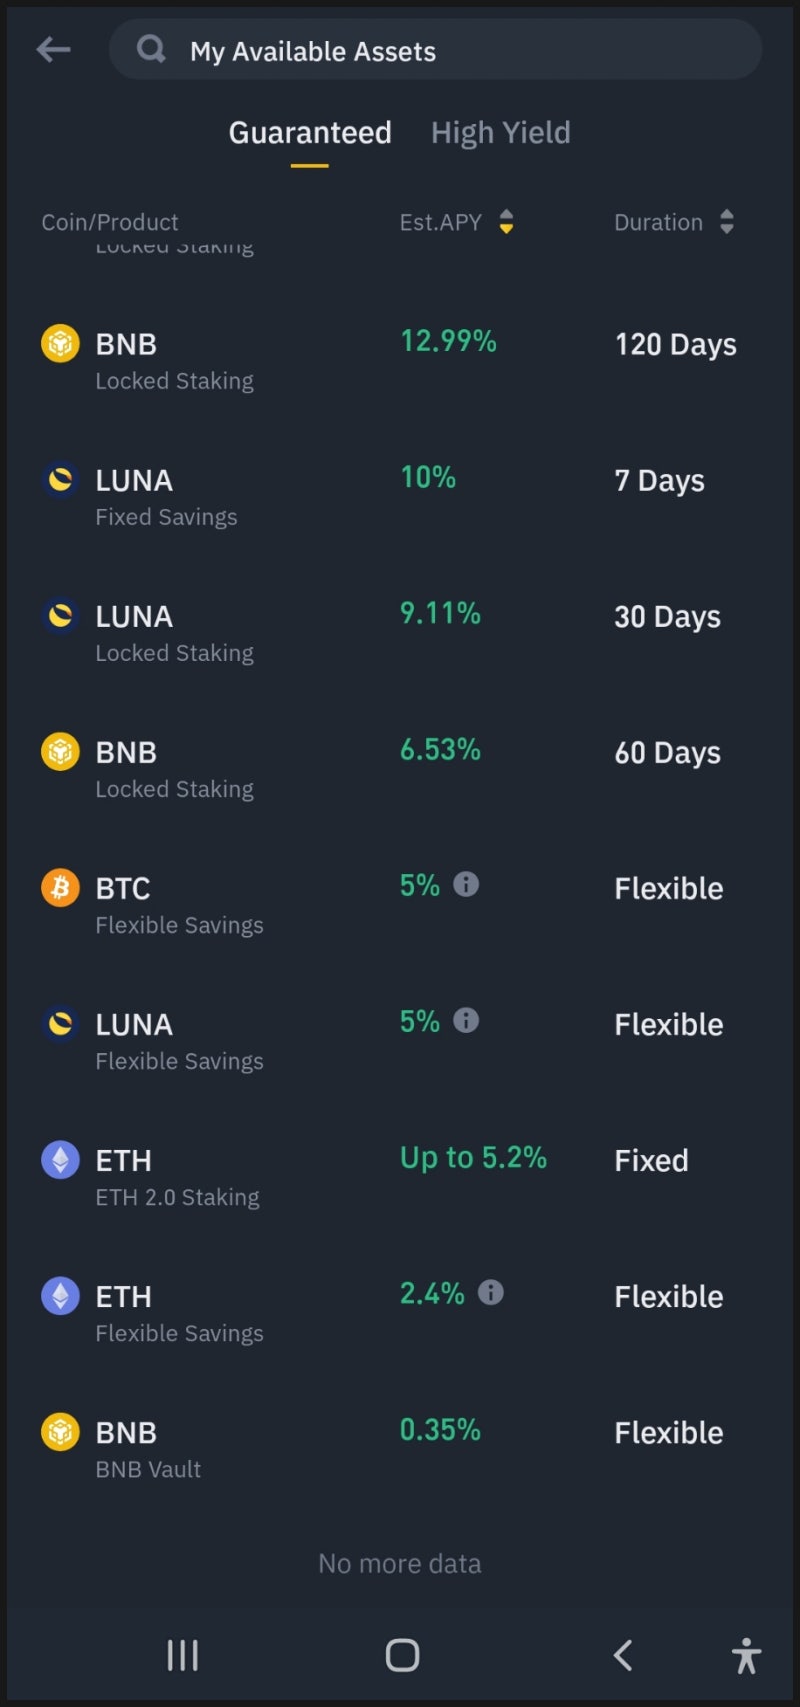Image resolution: width=800 pixels, height=1707 pixels.
Task: Tap the ETH 2.0 Staking coin icon
Action: (x=60, y=1160)
